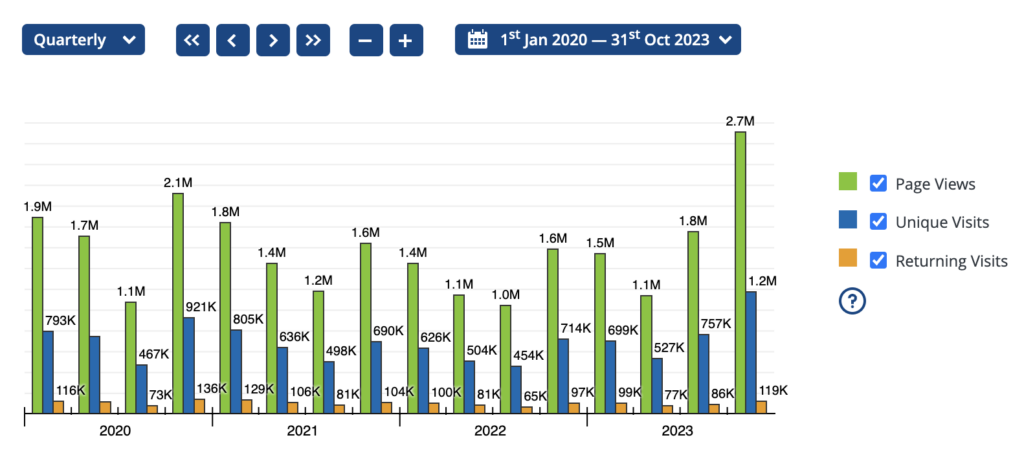Screen dimensions: 1024x453
Task: Advance to next period with single right arrow
Action: (273, 40)
